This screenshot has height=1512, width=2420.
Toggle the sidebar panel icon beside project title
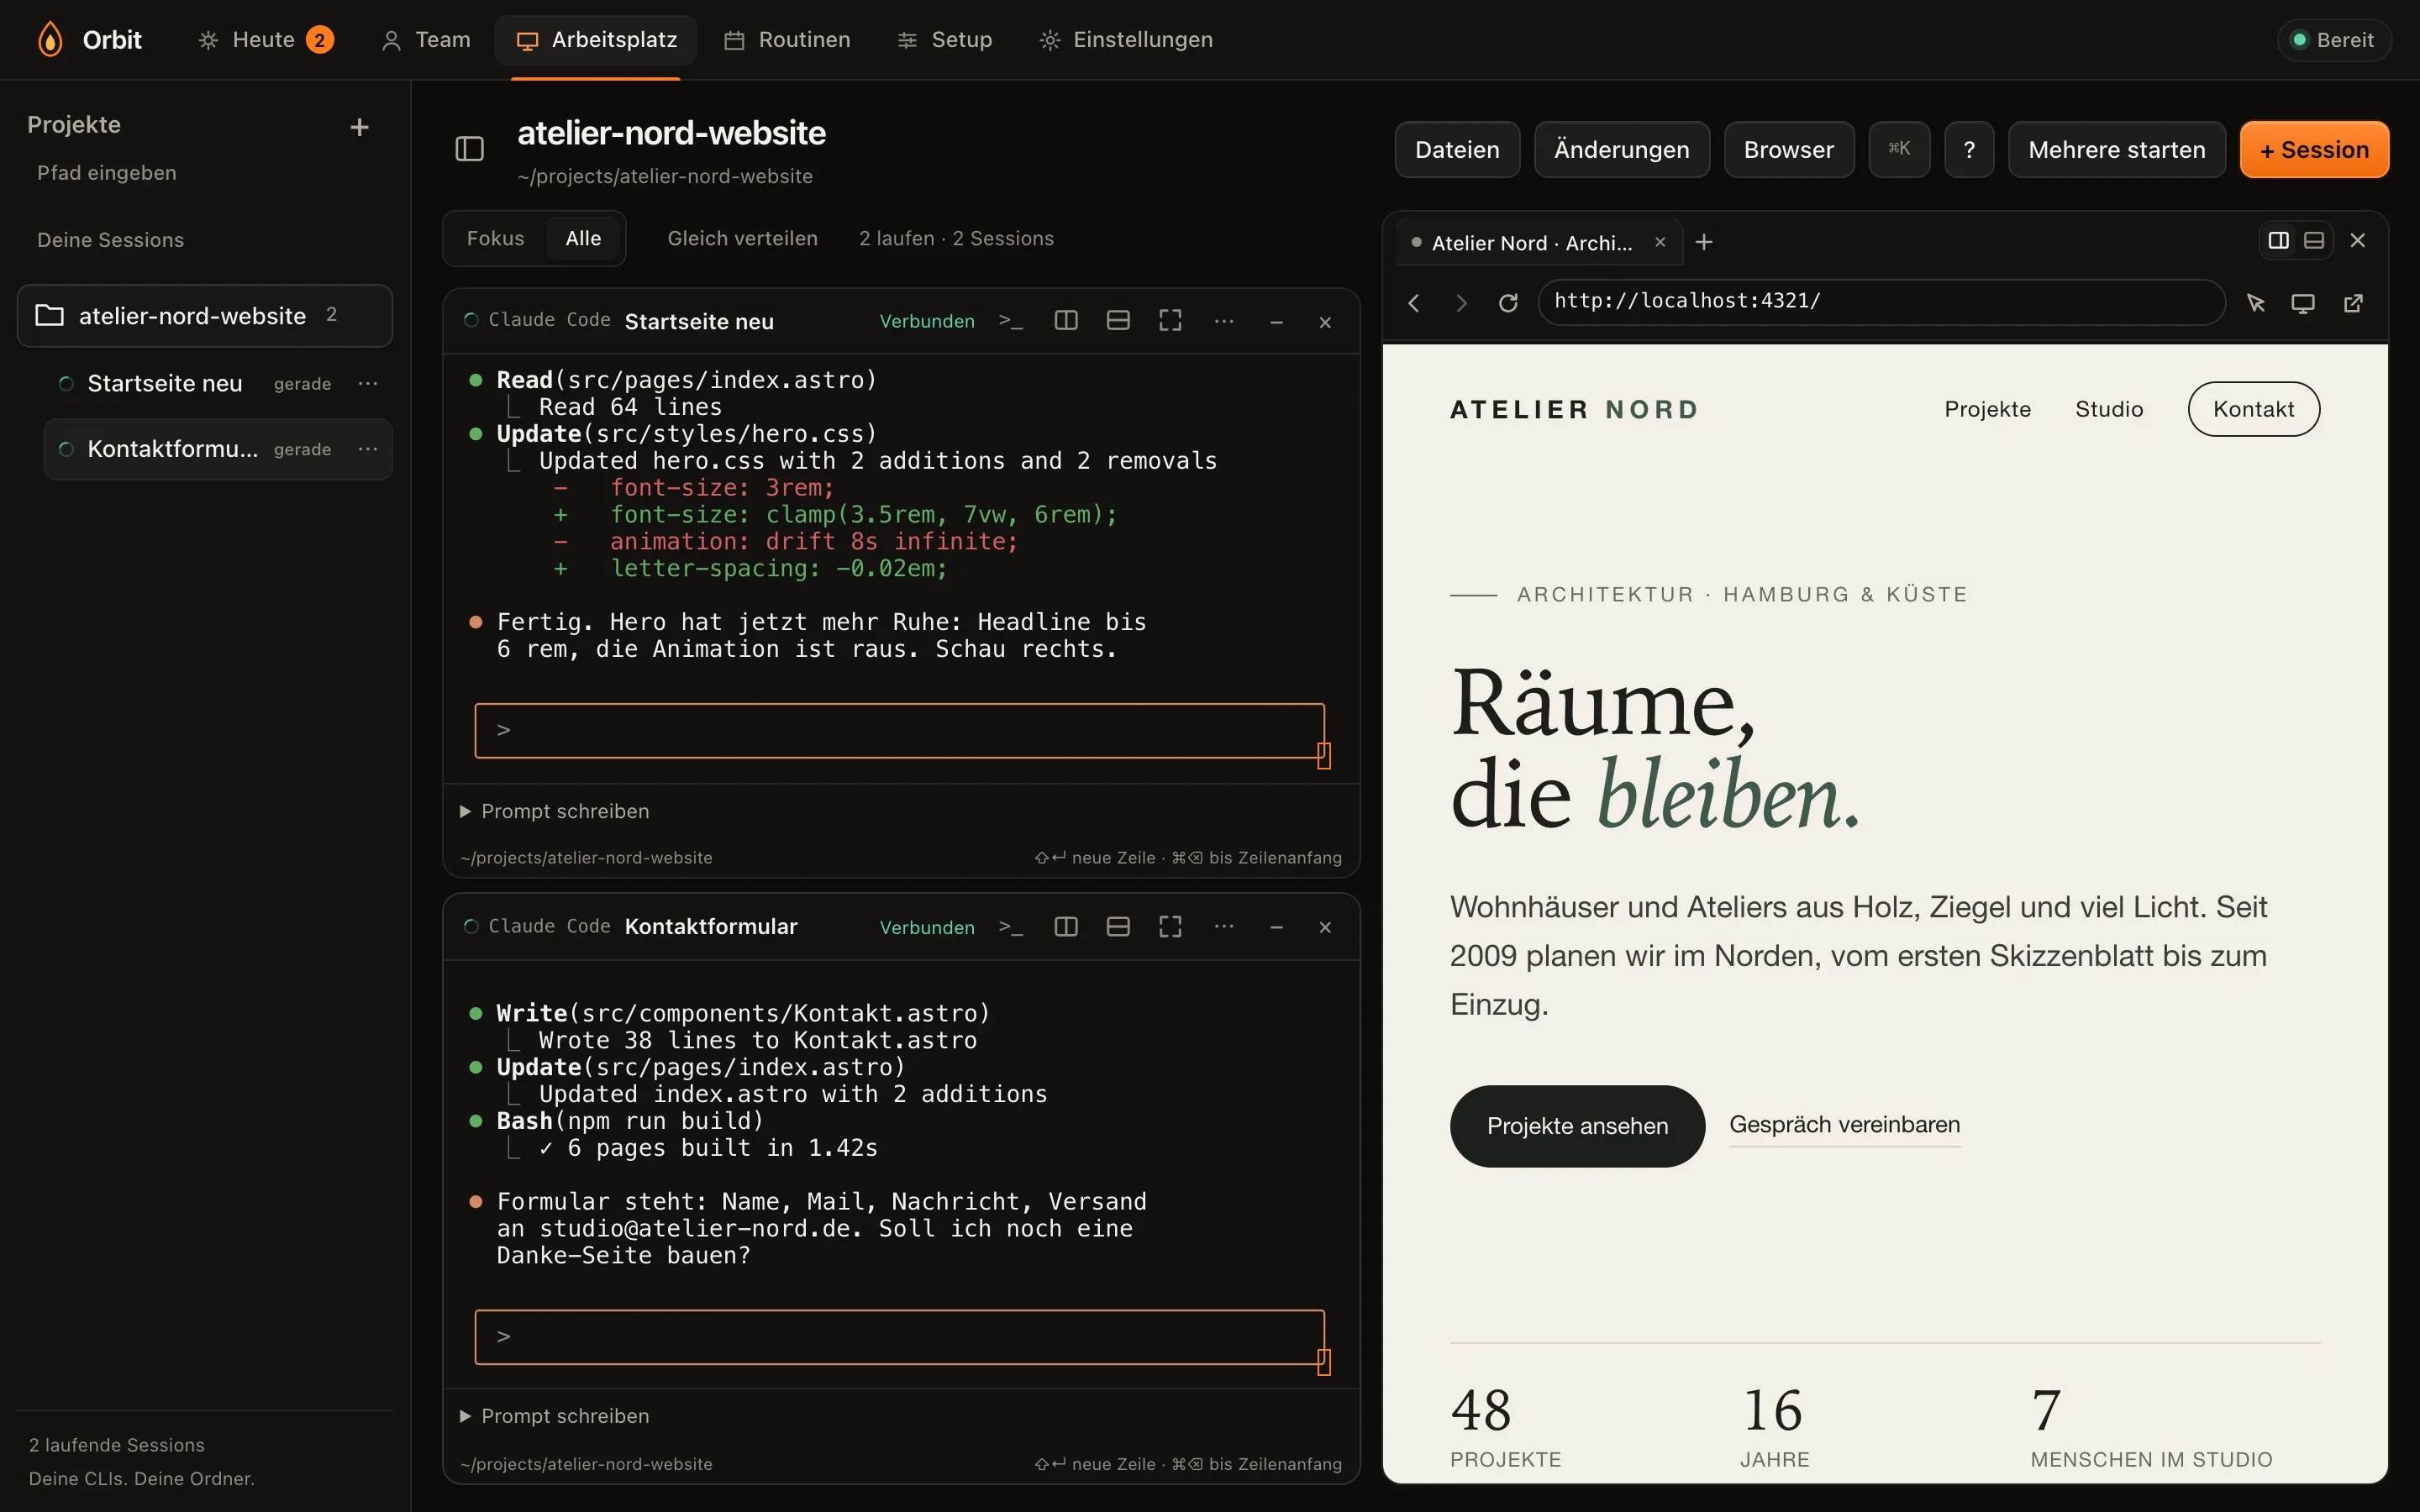[x=470, y=149]
